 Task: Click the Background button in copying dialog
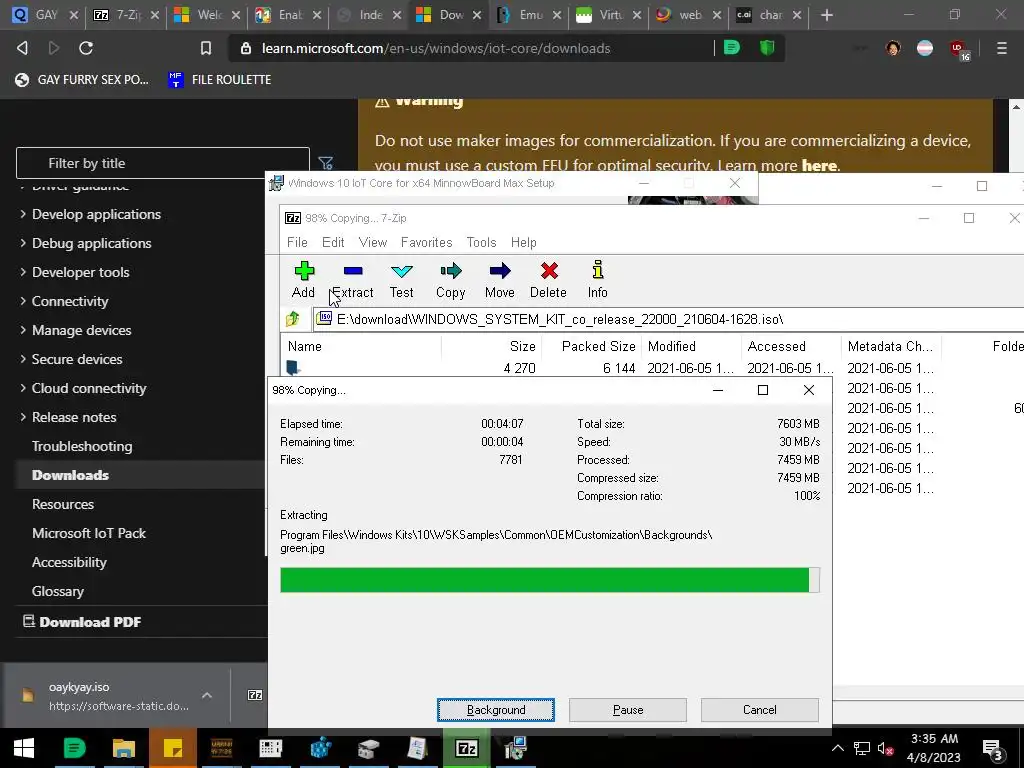pyautogui.click(x=496, y=710)
